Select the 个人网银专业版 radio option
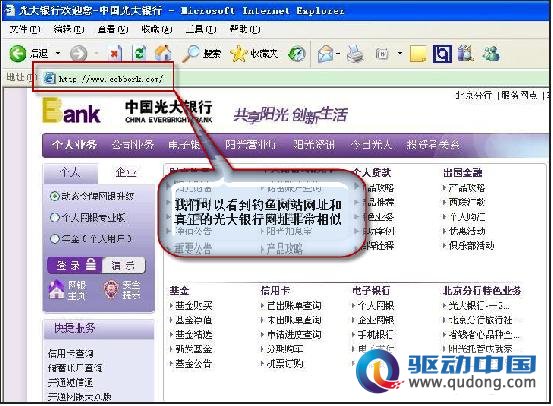553x406 pixels. 54,217
